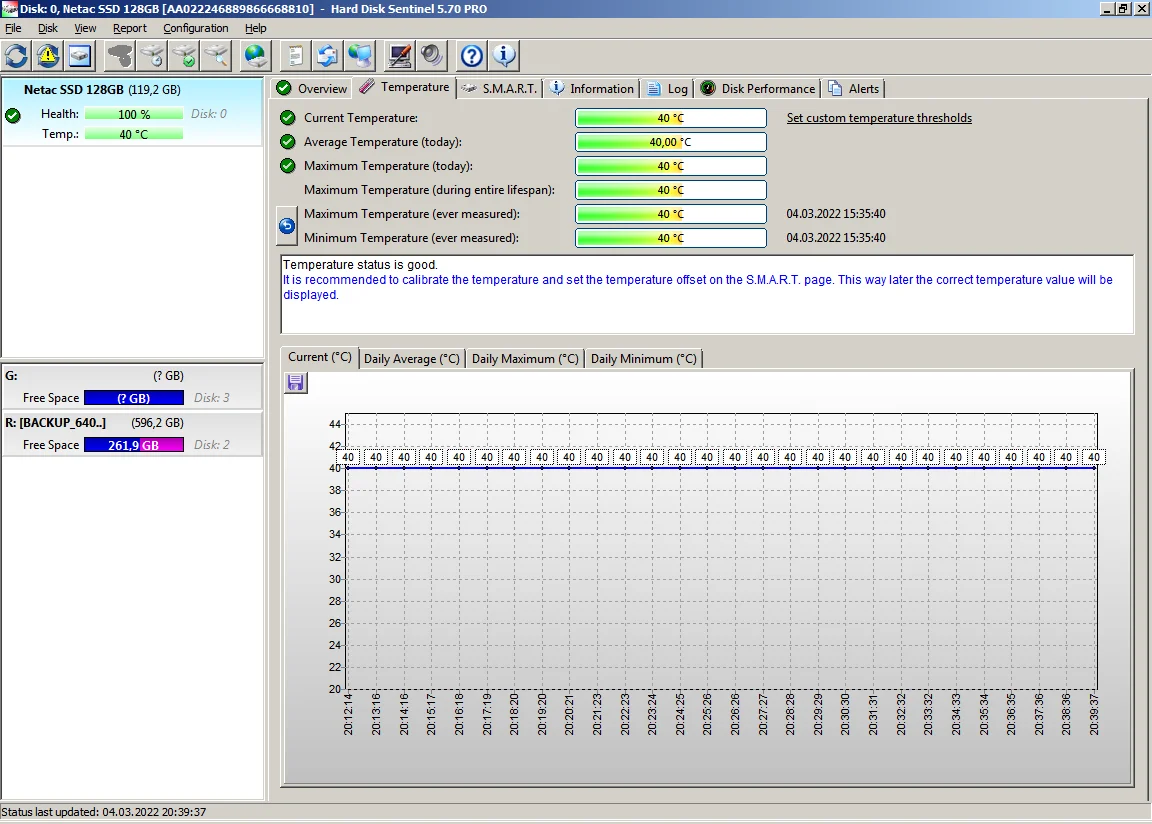Screen dimensions: 1152x824
Task: Click the blue refresh arrows toolbar icon
Action: pyautogui.click(x=17, y=55)
